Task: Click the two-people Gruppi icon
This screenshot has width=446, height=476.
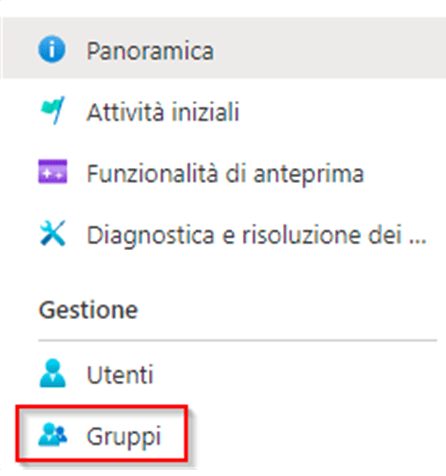Action: 53,434
